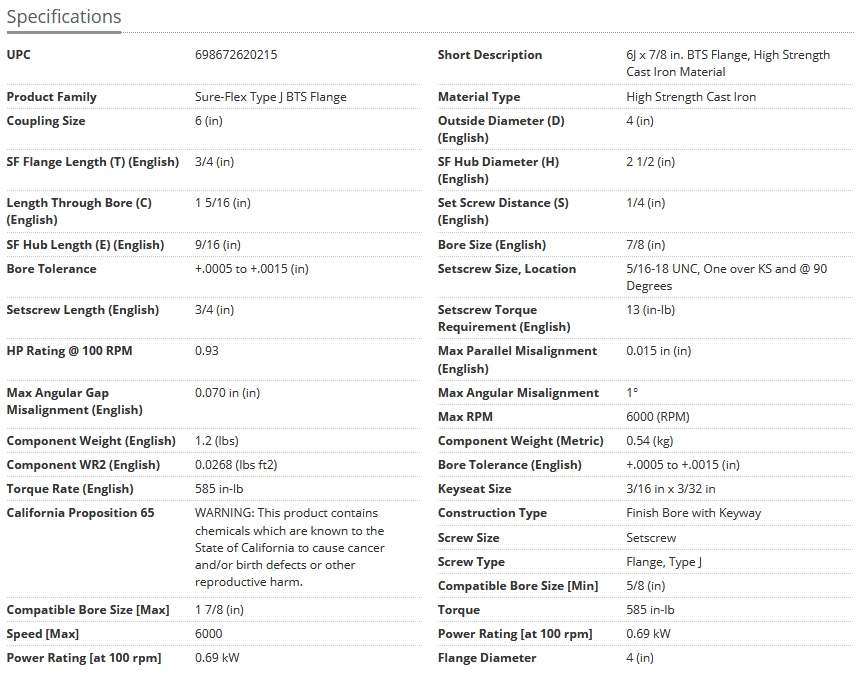Click the California Proposition 65 label

pyautogui.click(x=80, y=513)
